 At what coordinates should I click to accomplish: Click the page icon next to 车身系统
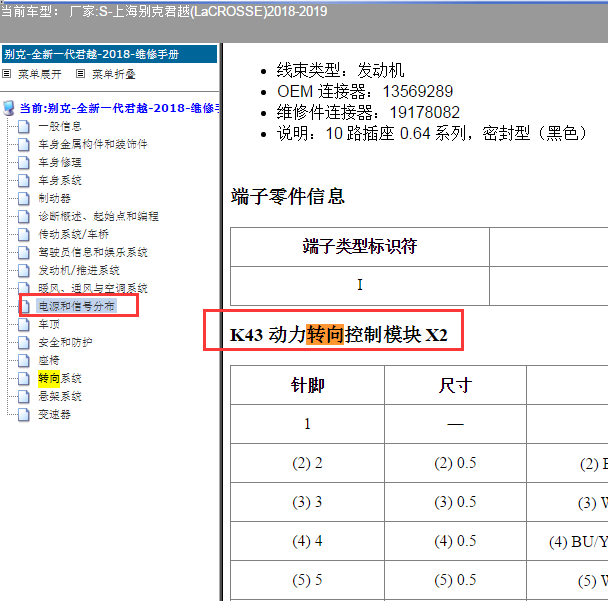[24, 180]
